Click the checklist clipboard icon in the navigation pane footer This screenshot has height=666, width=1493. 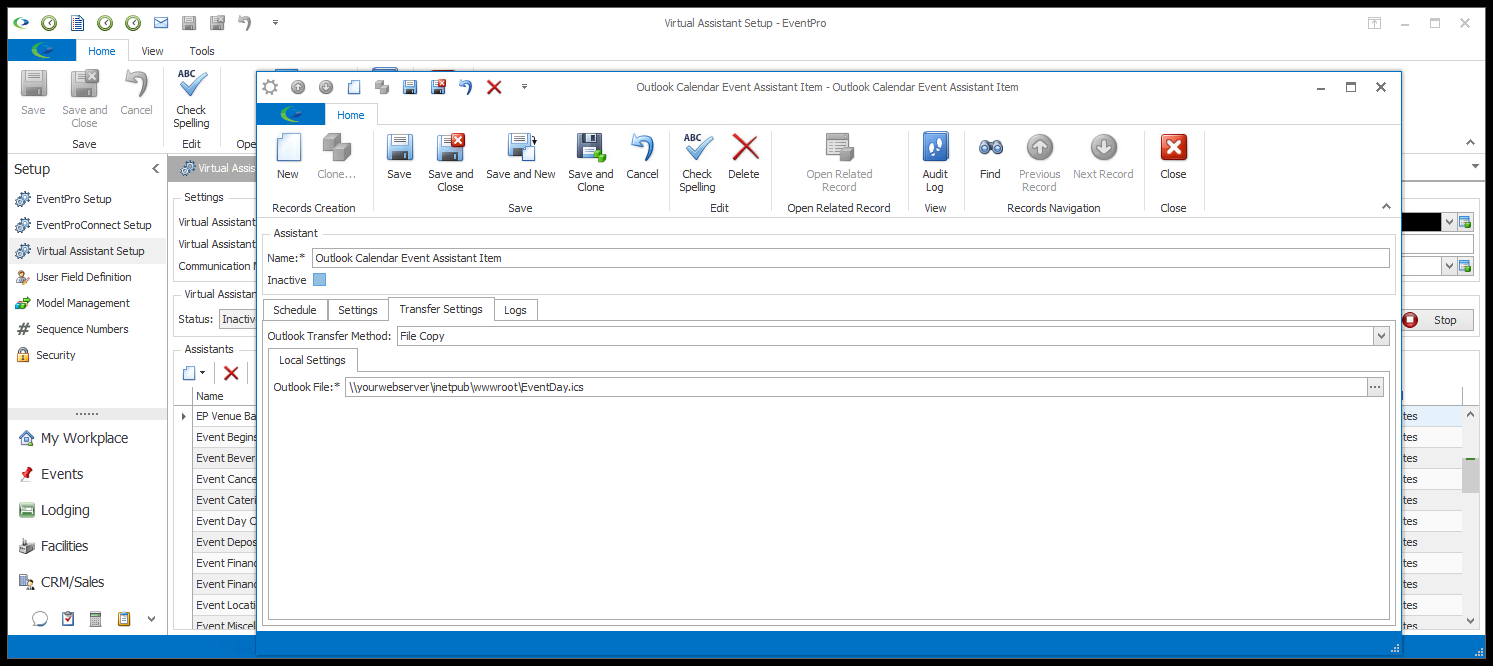point(68,619)
